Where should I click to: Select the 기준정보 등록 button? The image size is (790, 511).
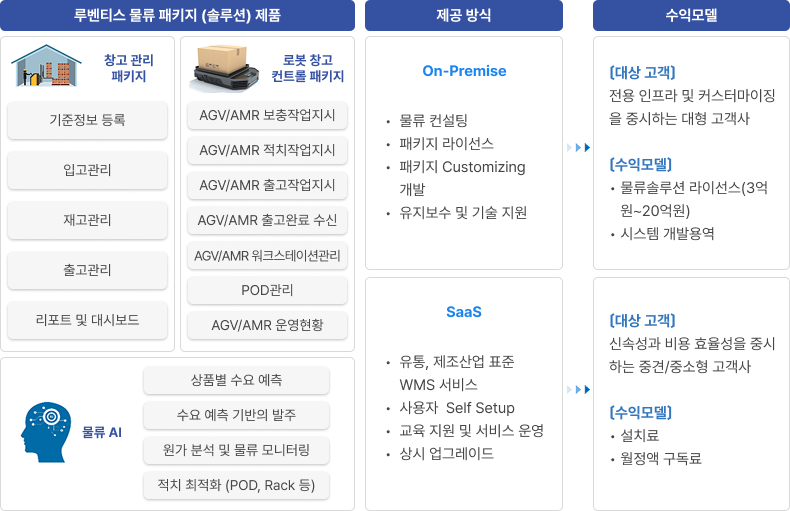click(88, 120)
